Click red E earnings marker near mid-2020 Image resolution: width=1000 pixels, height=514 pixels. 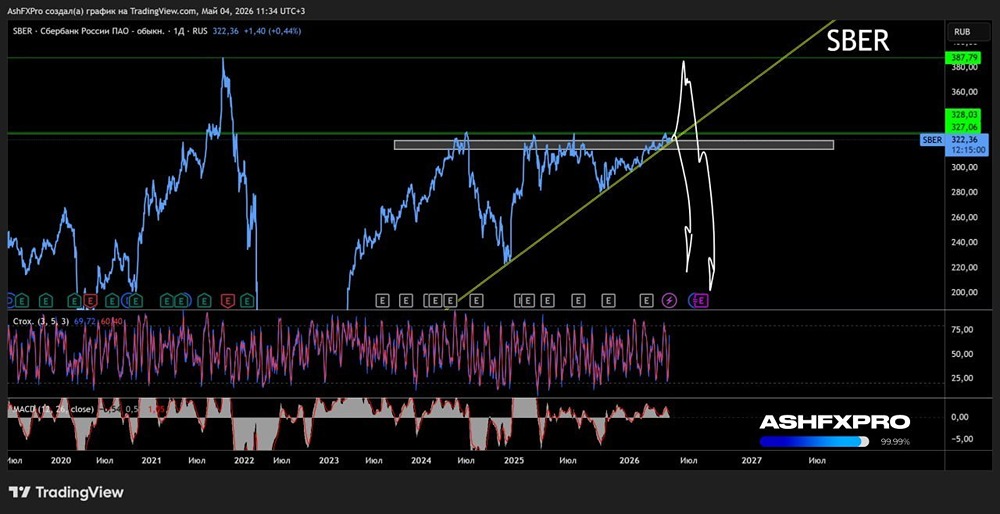(x=91, y=300)
